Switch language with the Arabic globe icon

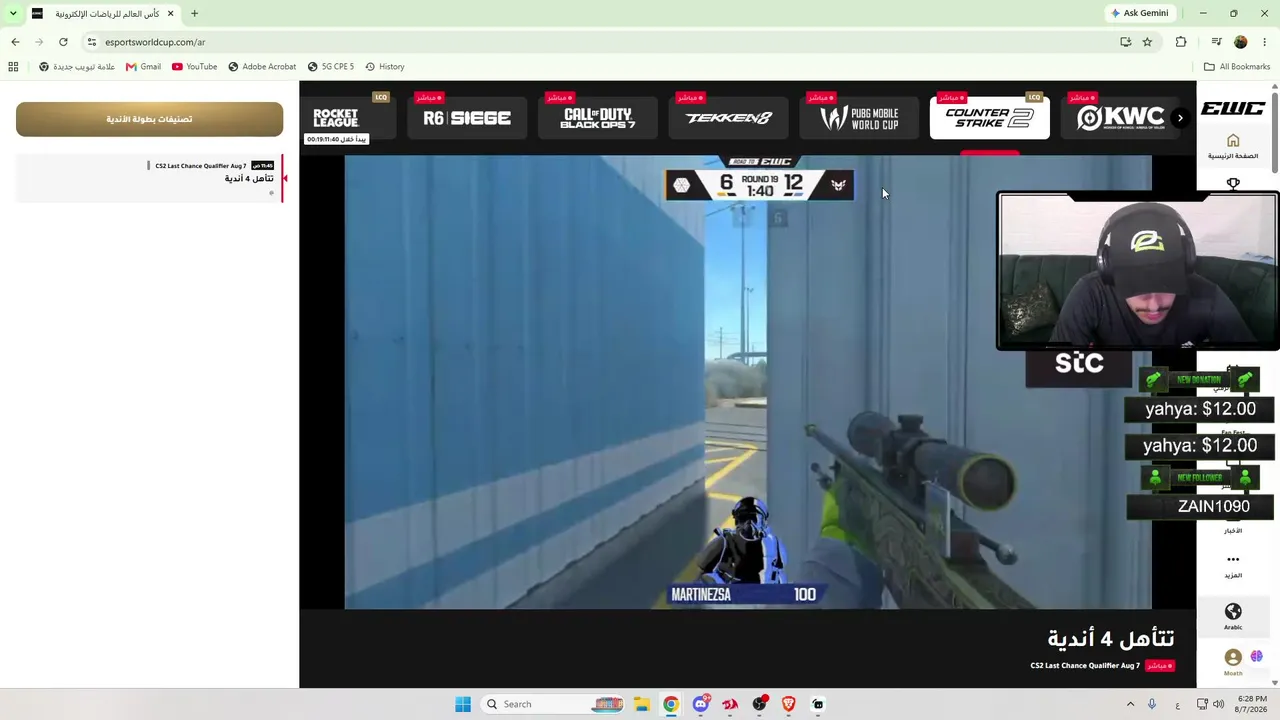click(1233, 616)
